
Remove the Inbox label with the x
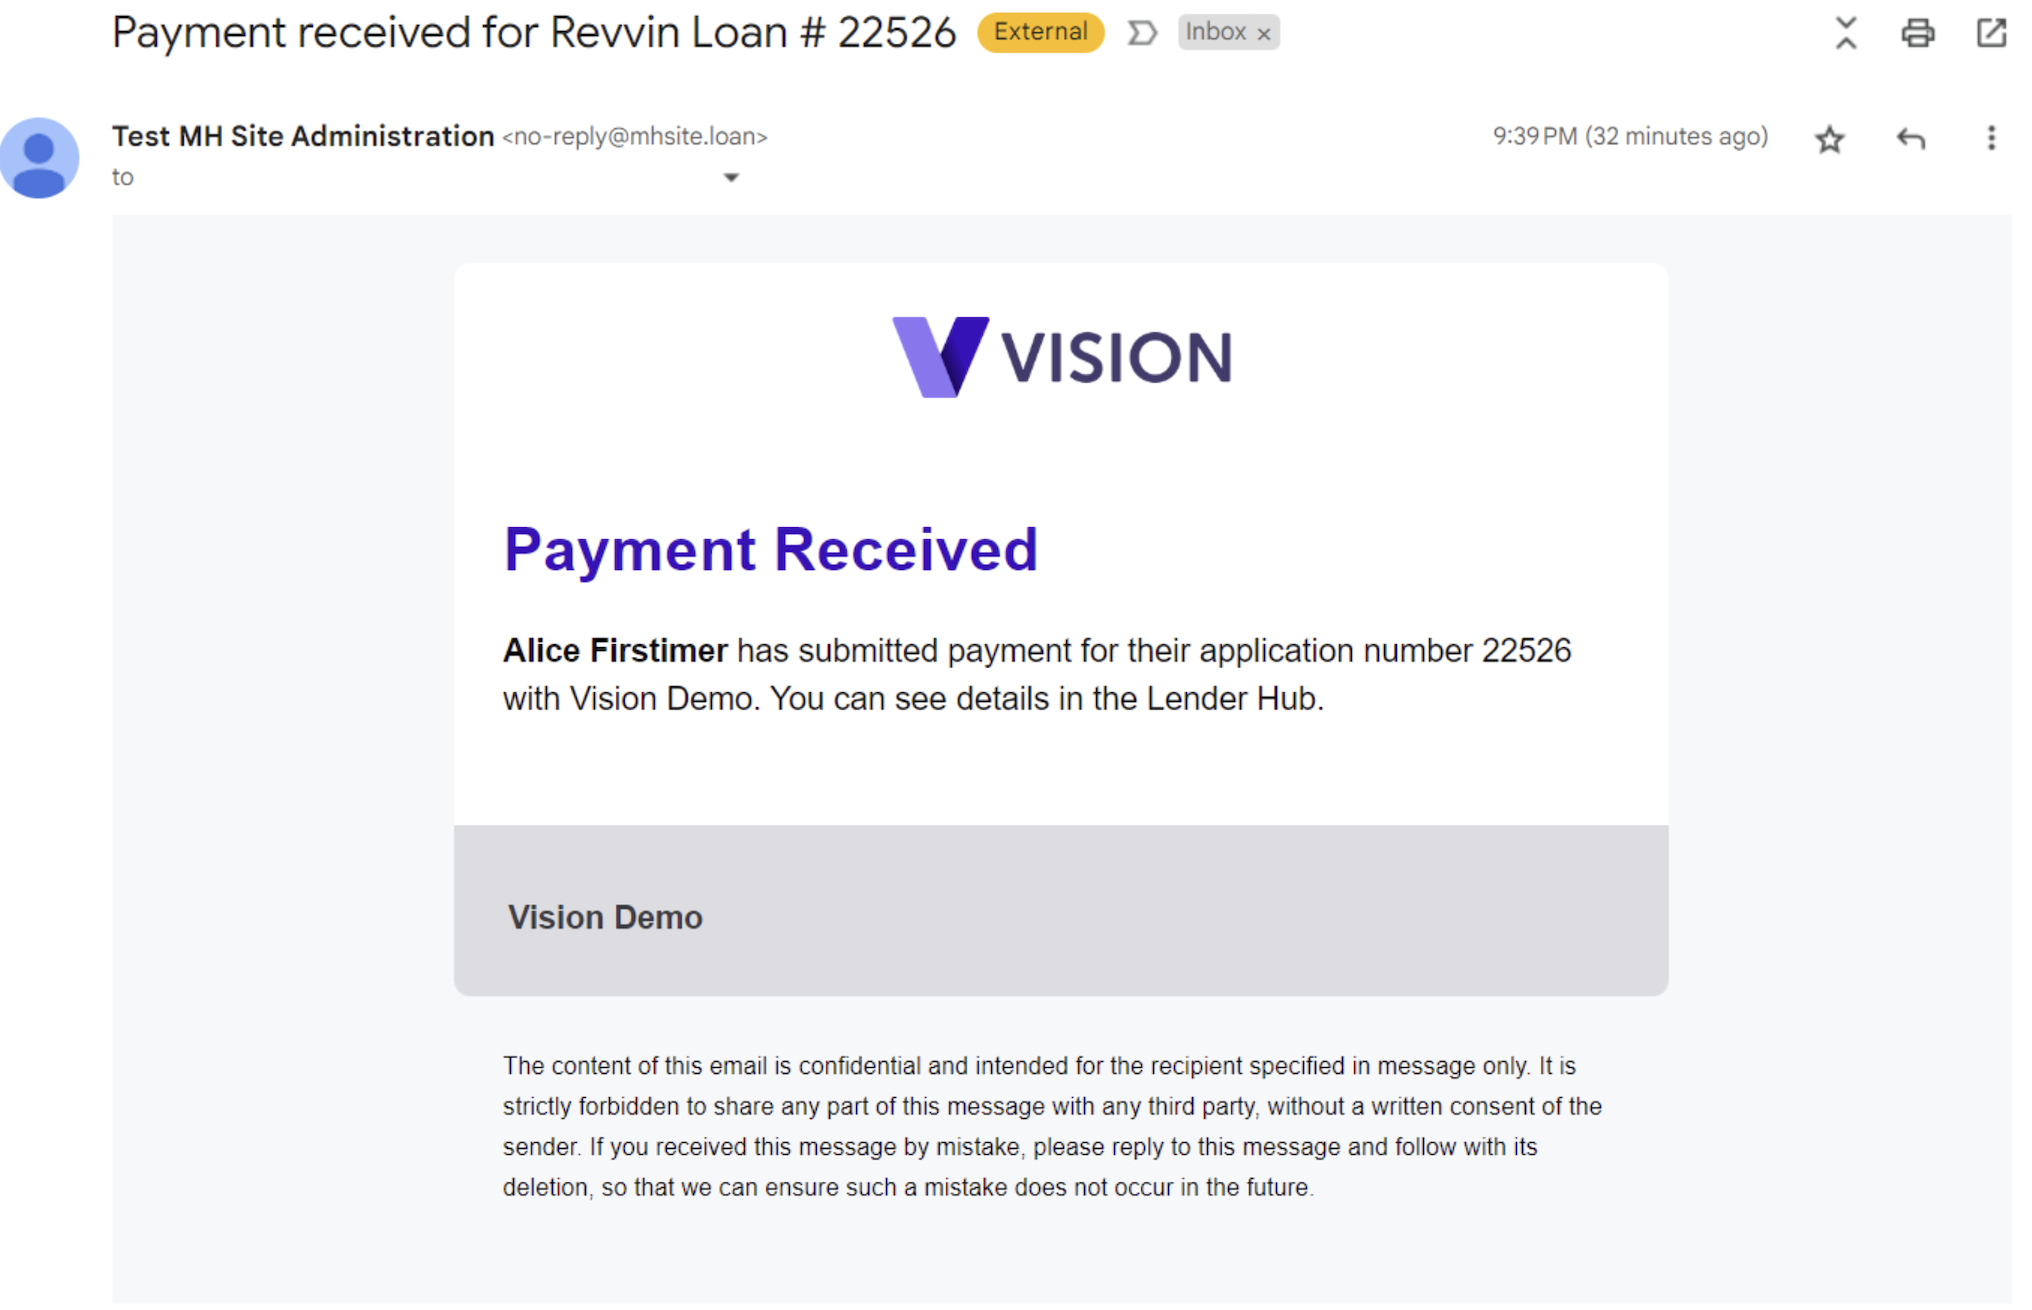[1264, 34]
